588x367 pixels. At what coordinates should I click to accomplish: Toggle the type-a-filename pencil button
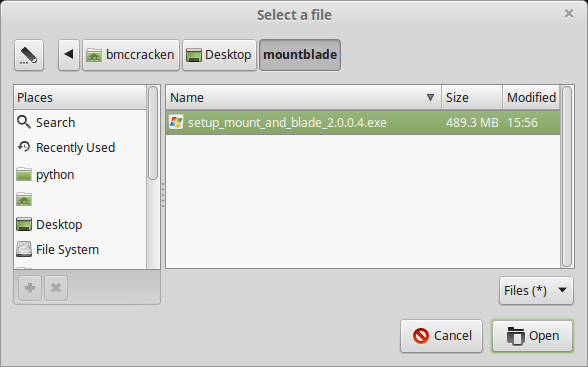click(x=29, y=55)
